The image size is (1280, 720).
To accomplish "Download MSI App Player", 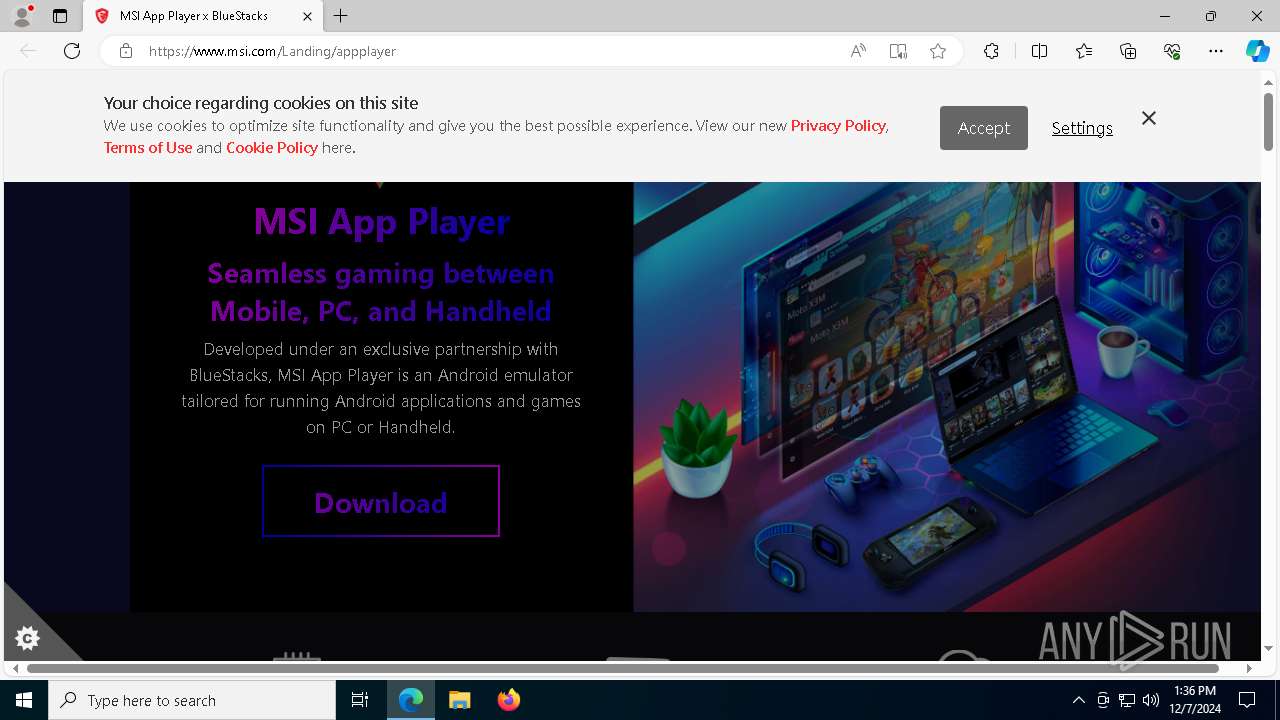I will click(381, 501).
